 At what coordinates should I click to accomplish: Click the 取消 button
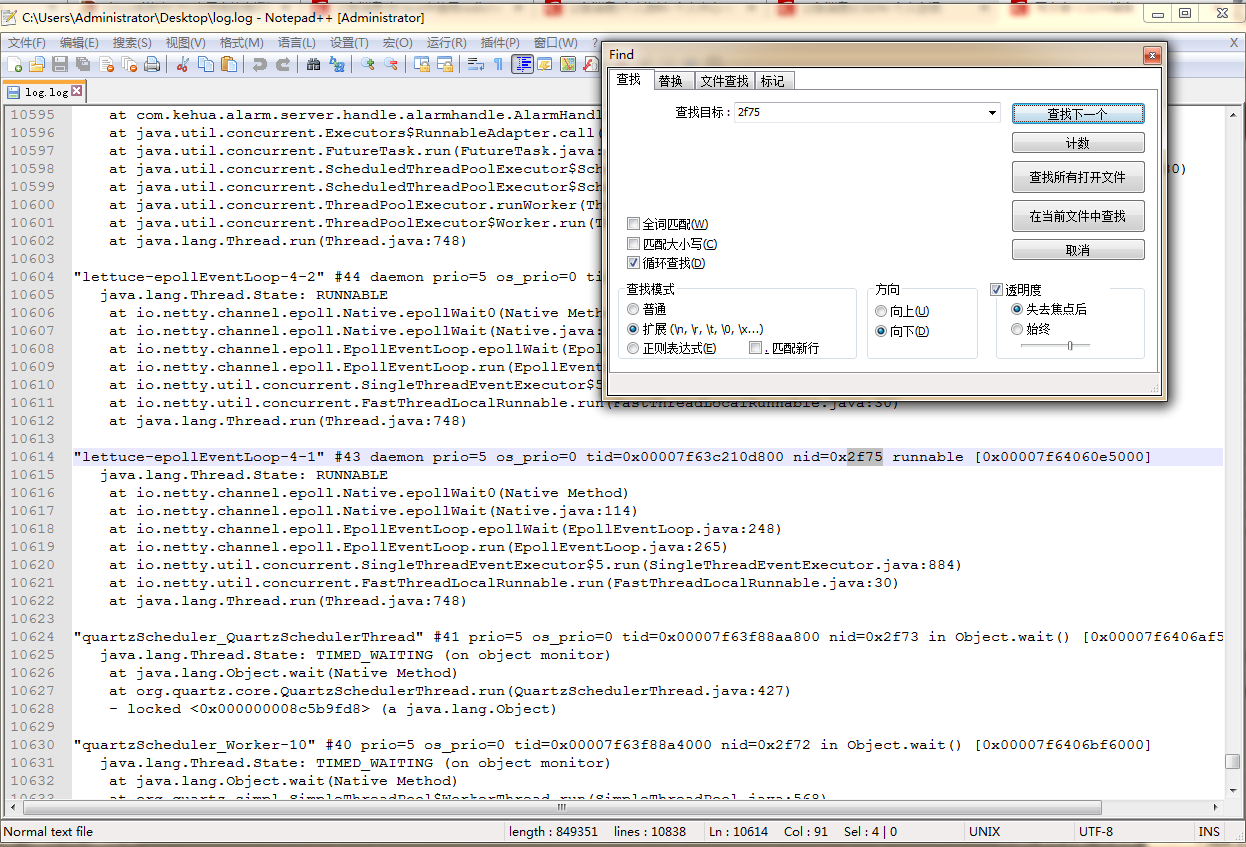click(x=1078, y=250)
